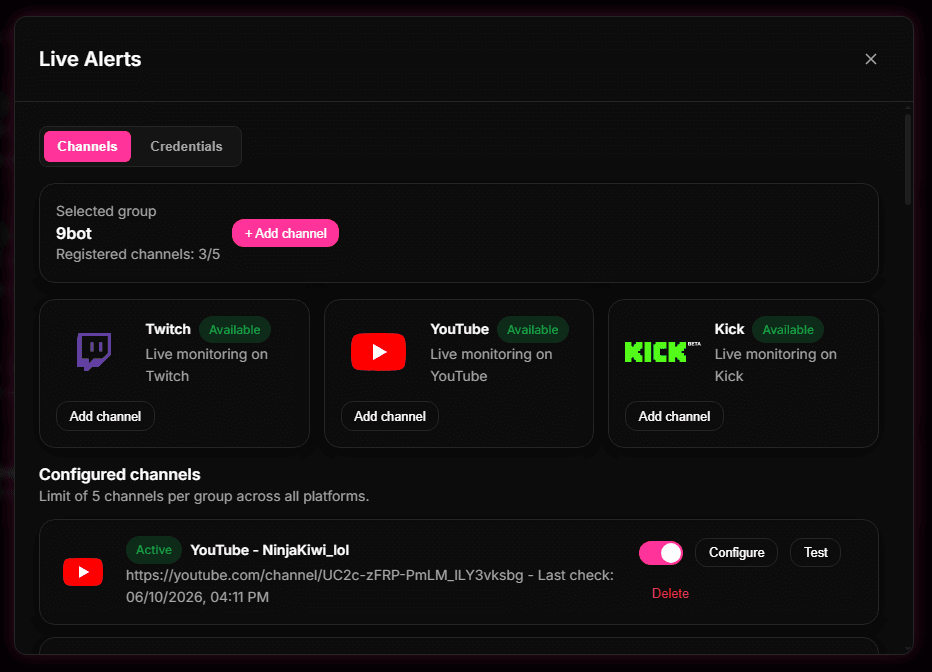Click the Twitch logo icon
The width and height of the screenshot is (932, 672).
click(94, 352)
